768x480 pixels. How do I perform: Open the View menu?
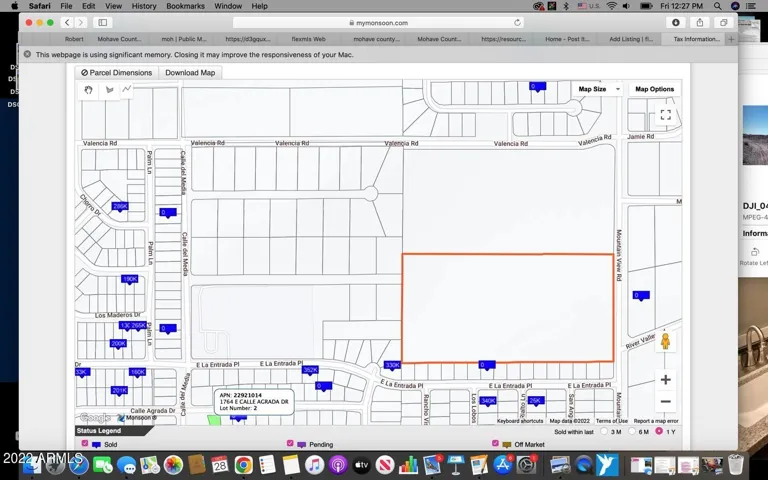[113, 6]
